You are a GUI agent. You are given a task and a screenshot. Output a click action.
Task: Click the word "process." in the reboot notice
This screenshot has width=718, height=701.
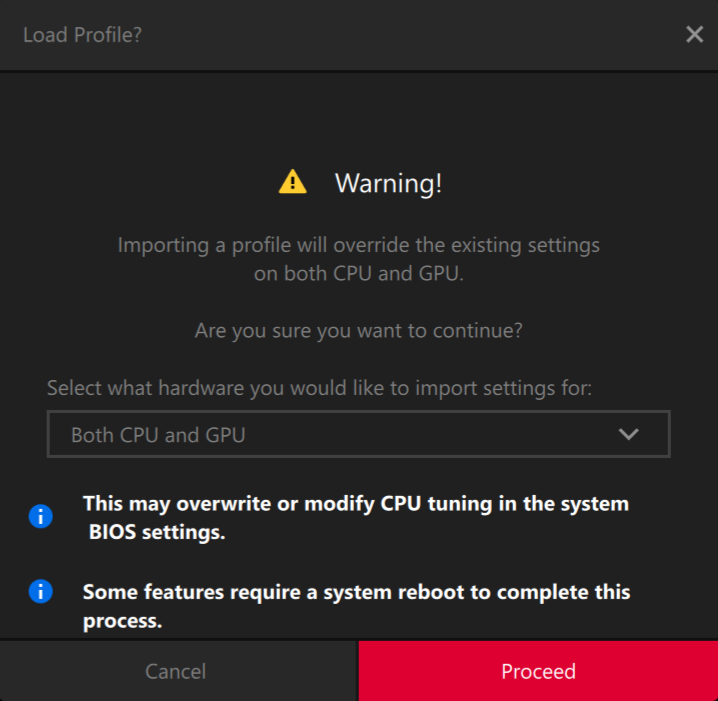(121, 620)
